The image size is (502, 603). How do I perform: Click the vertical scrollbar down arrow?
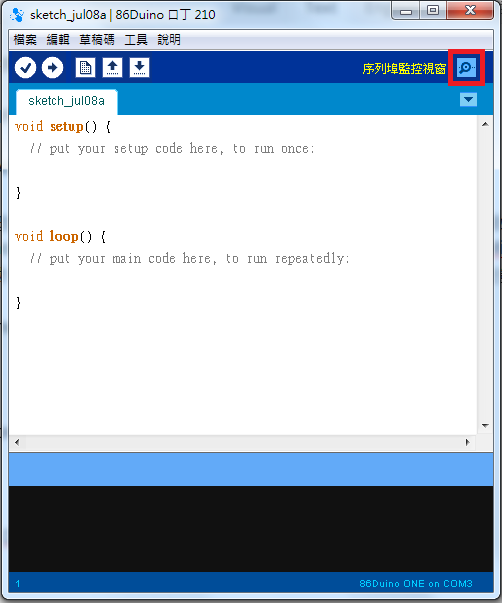pos(485,426)
